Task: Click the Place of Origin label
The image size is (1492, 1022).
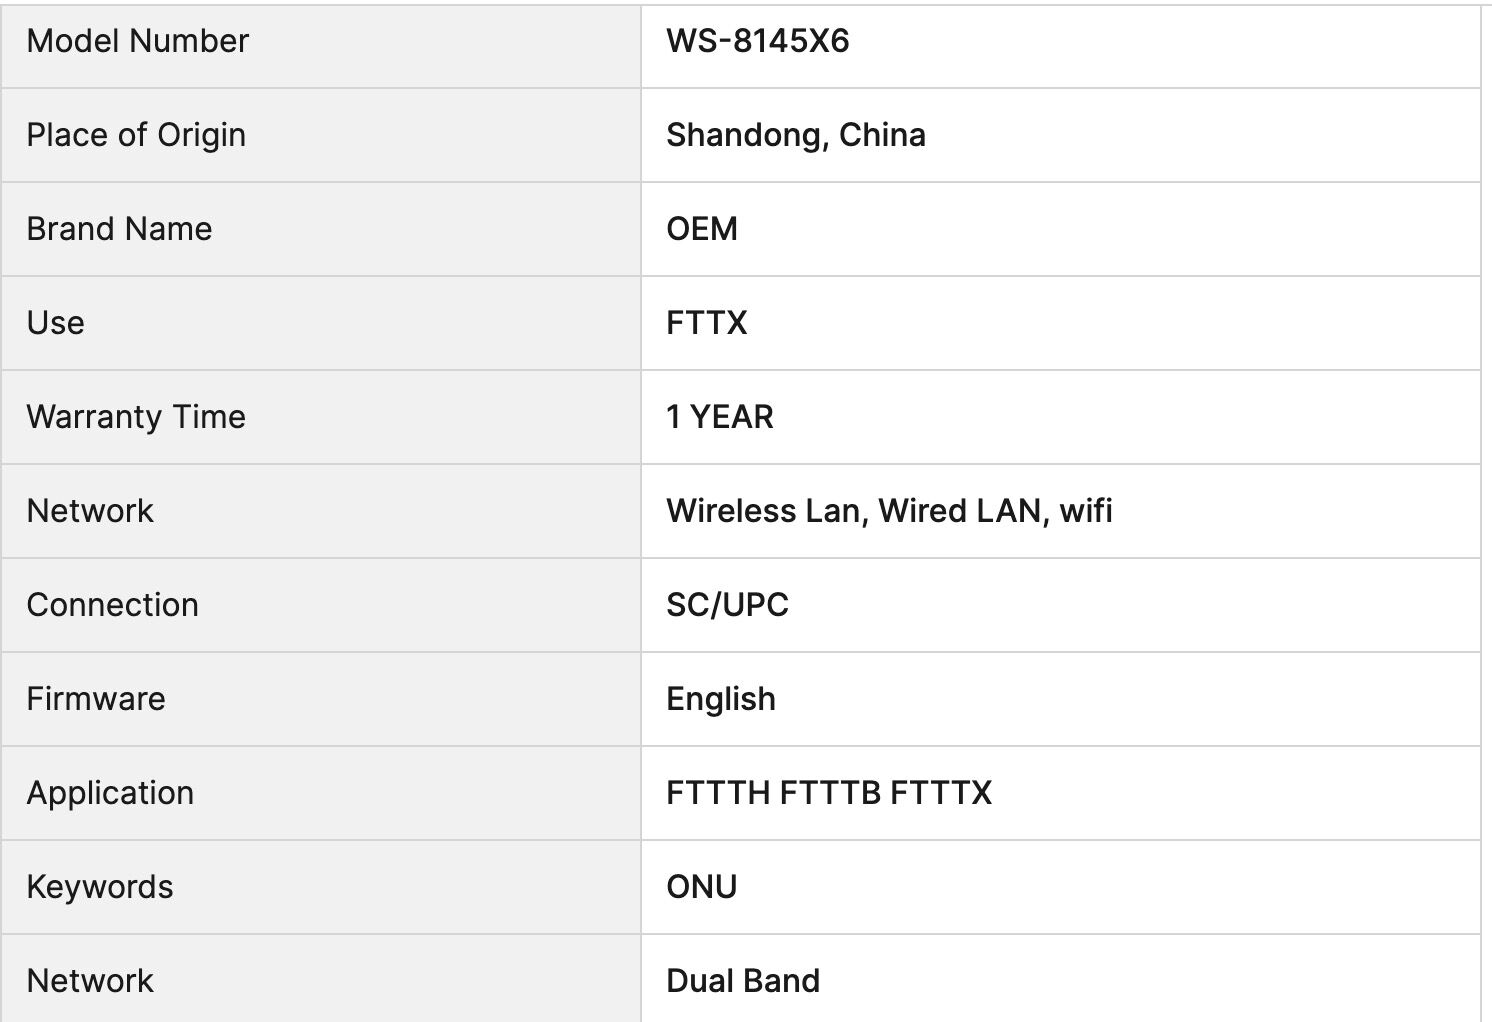Action: point(136,135)
